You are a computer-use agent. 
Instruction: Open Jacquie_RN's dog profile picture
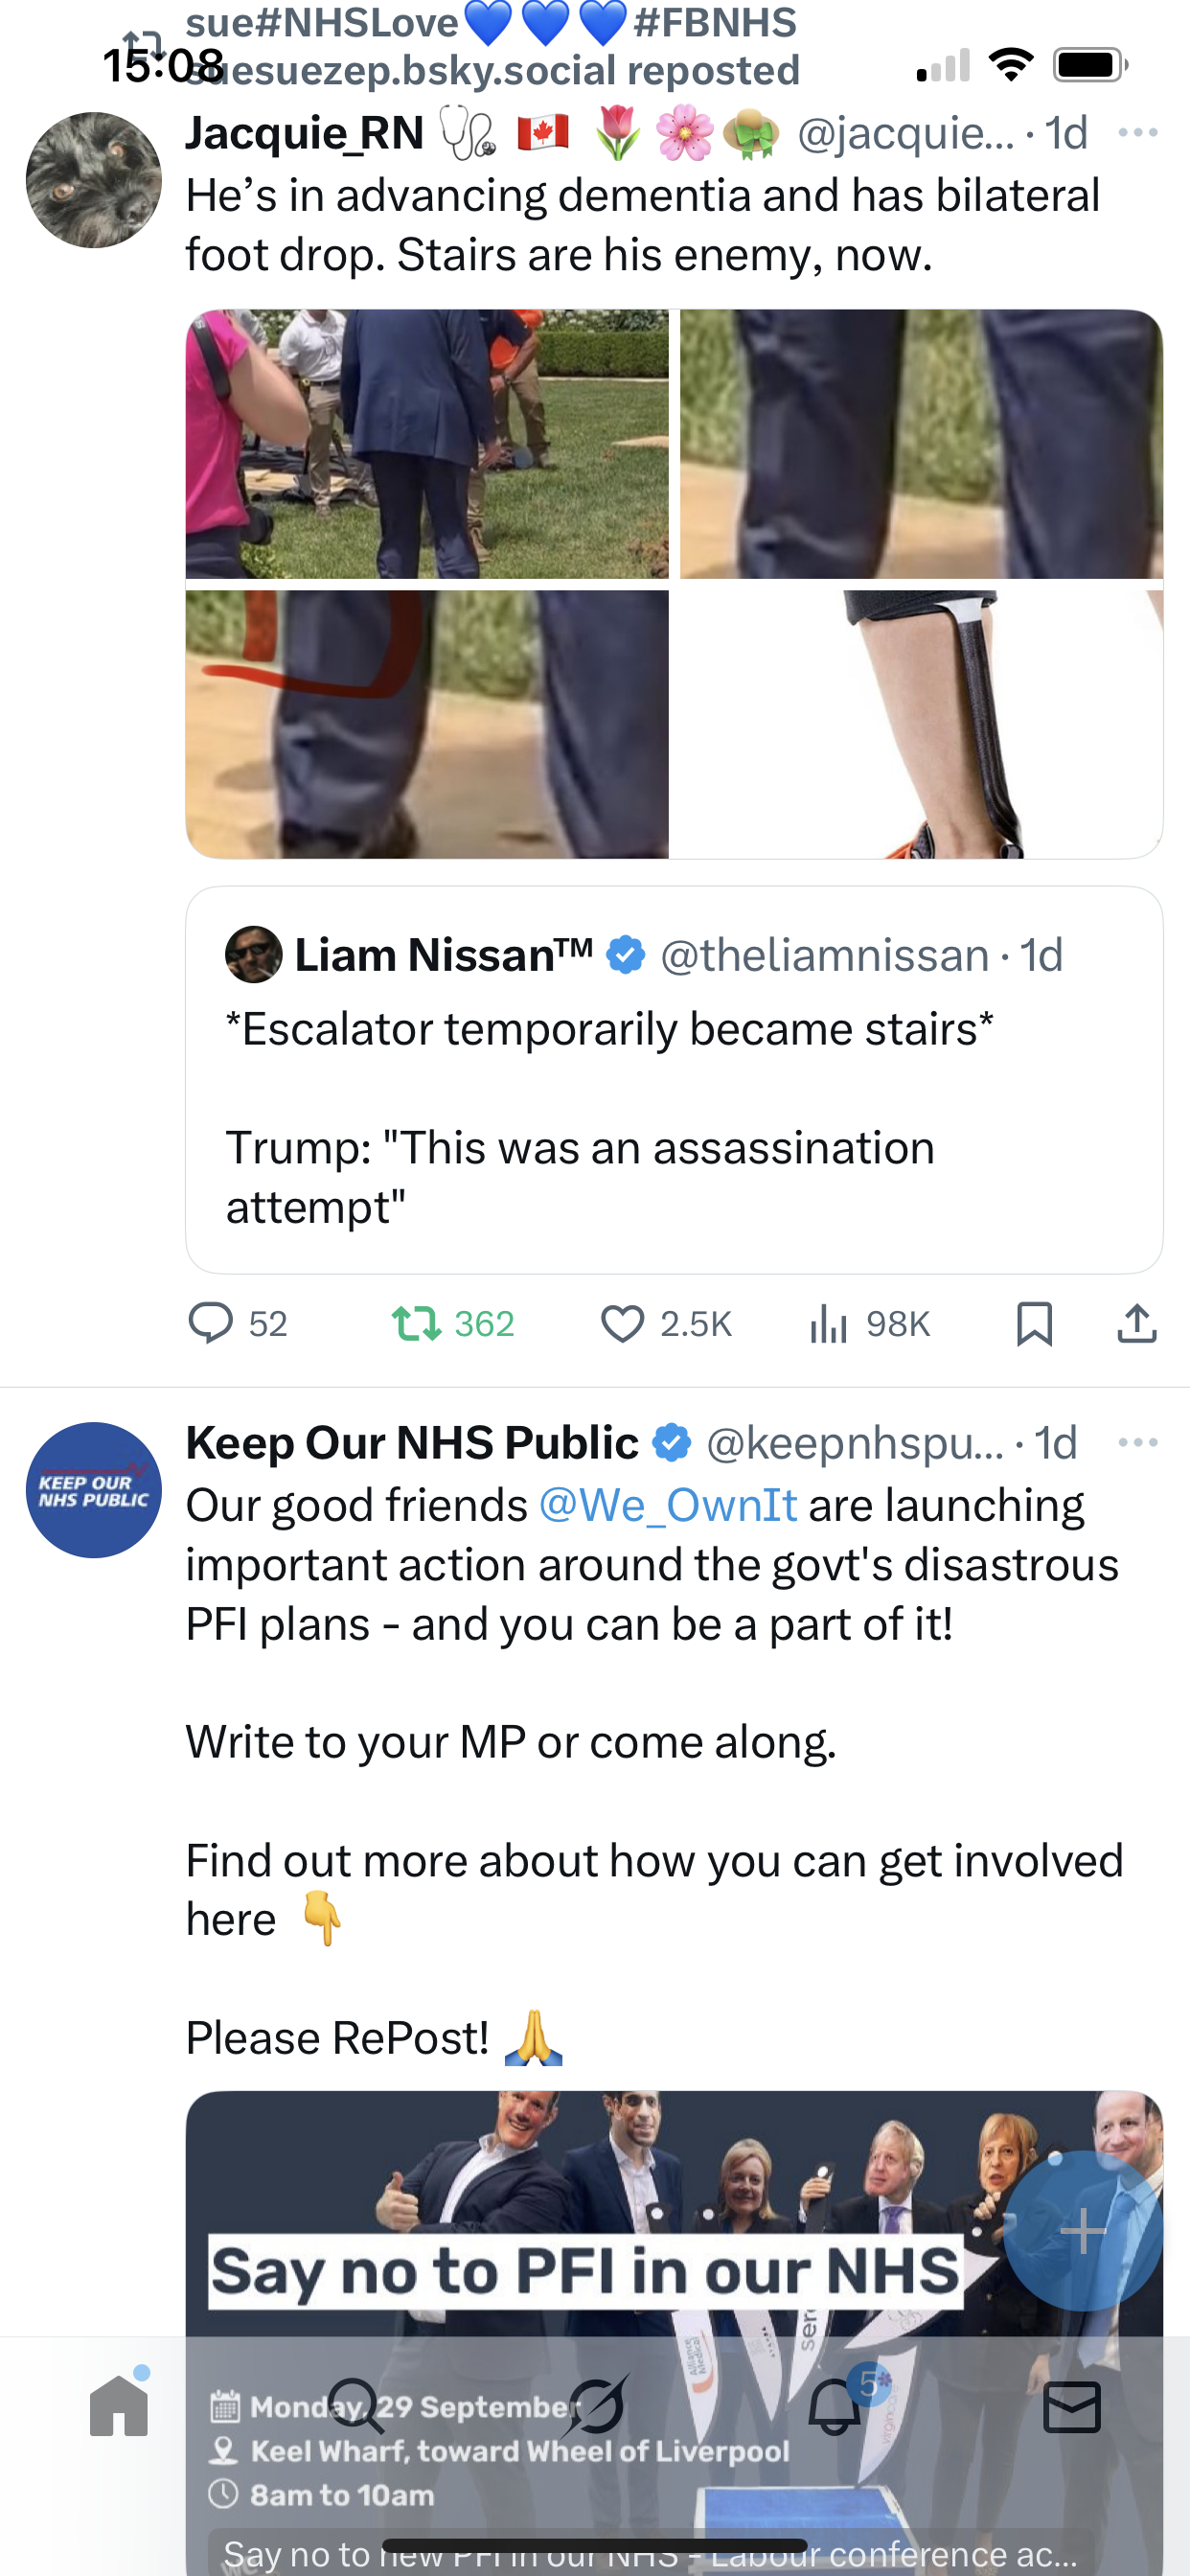tap(94, 180)
